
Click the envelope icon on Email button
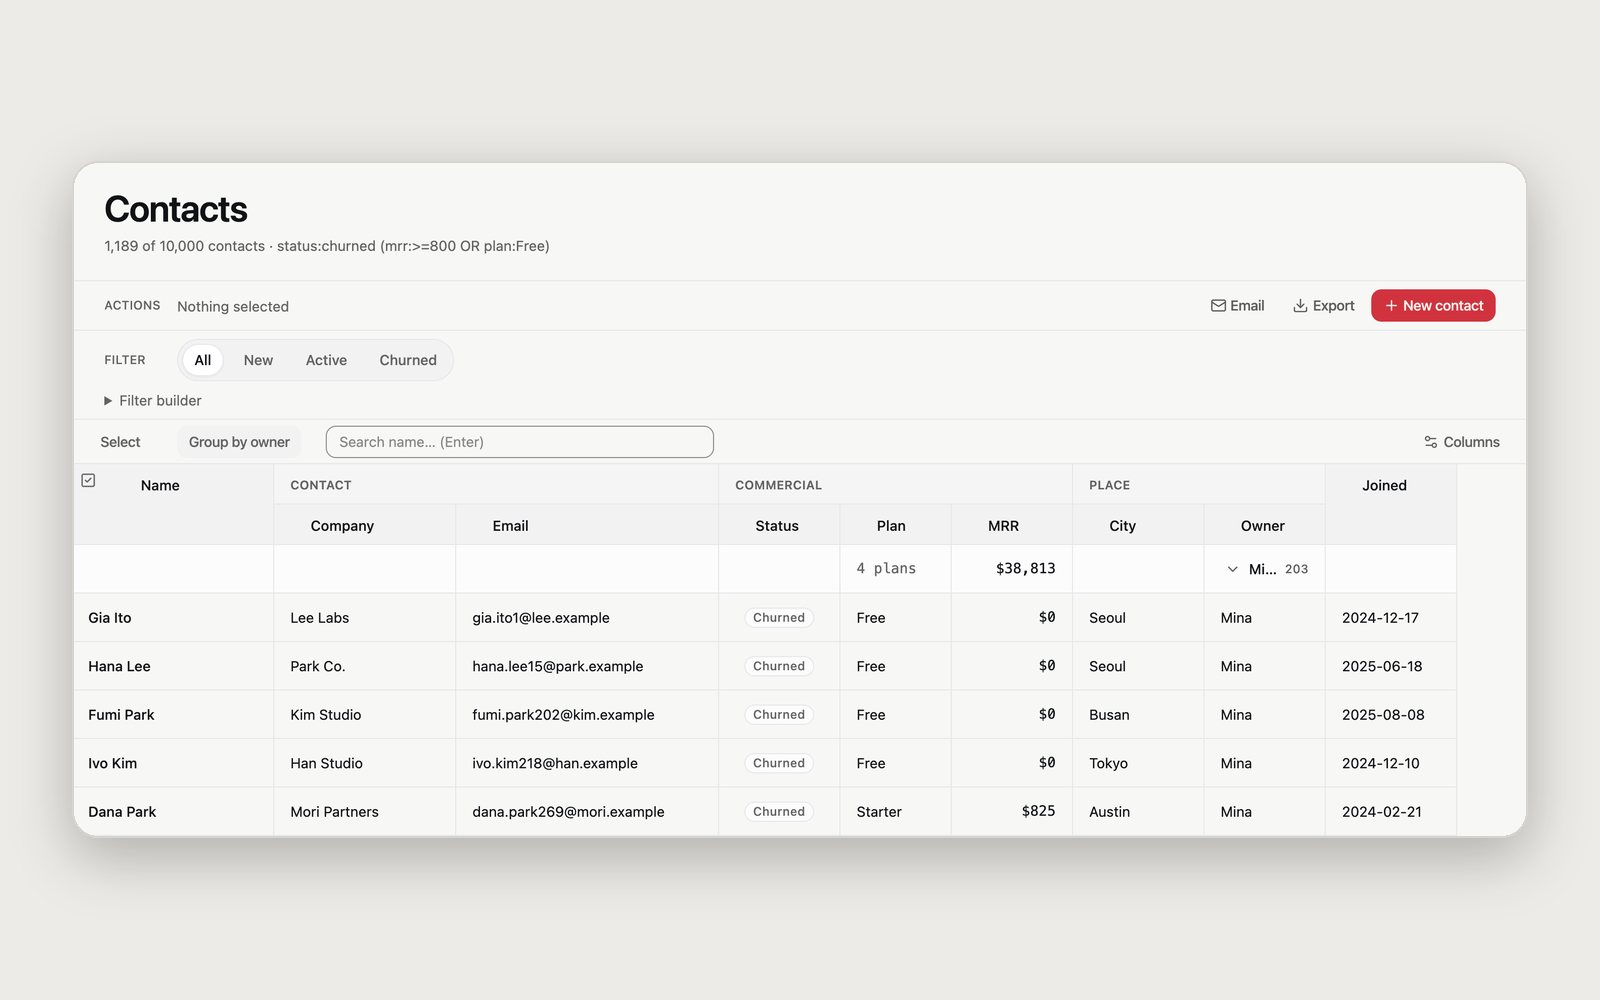click(x=1218, y=306)
